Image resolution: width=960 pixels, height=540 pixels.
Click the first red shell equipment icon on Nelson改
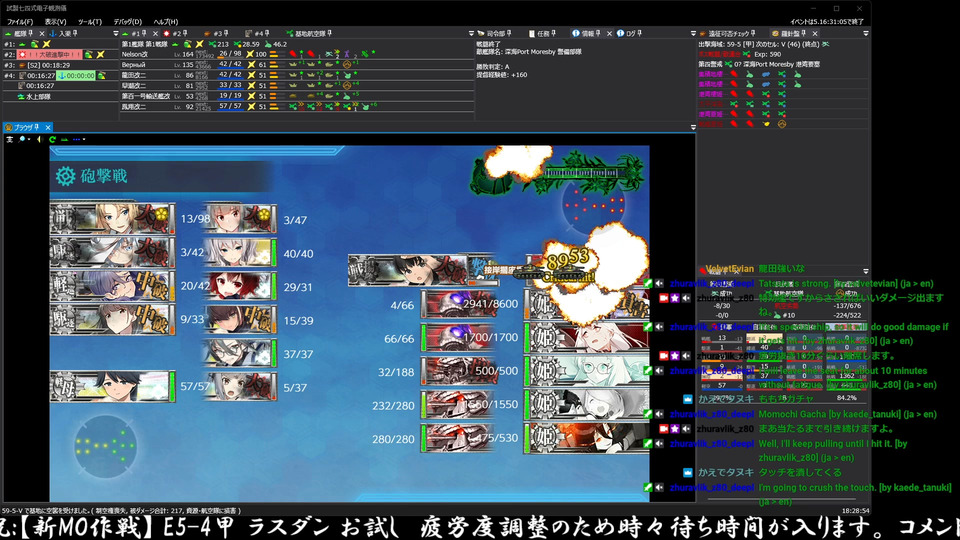293,54
